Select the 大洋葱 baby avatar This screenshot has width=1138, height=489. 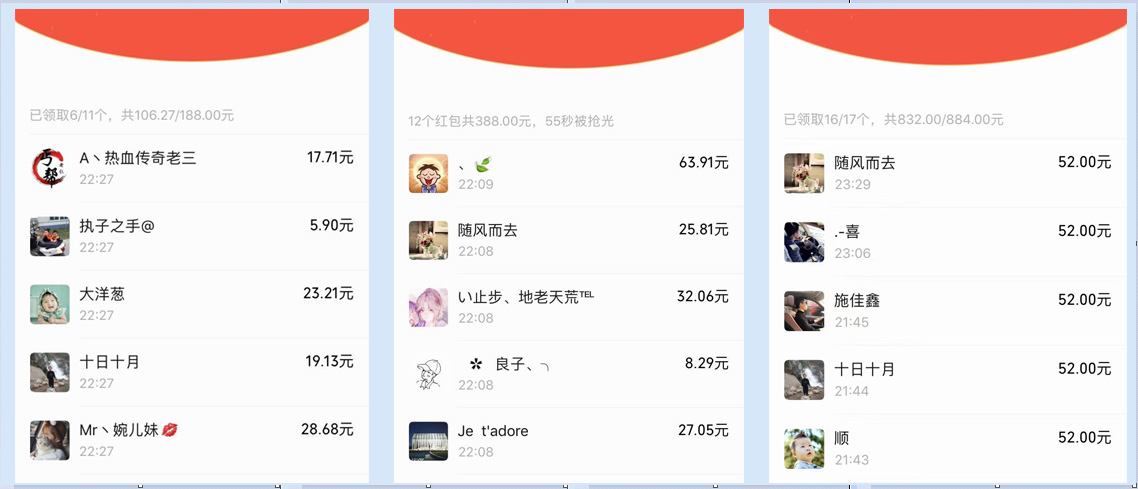coord(49,304)
